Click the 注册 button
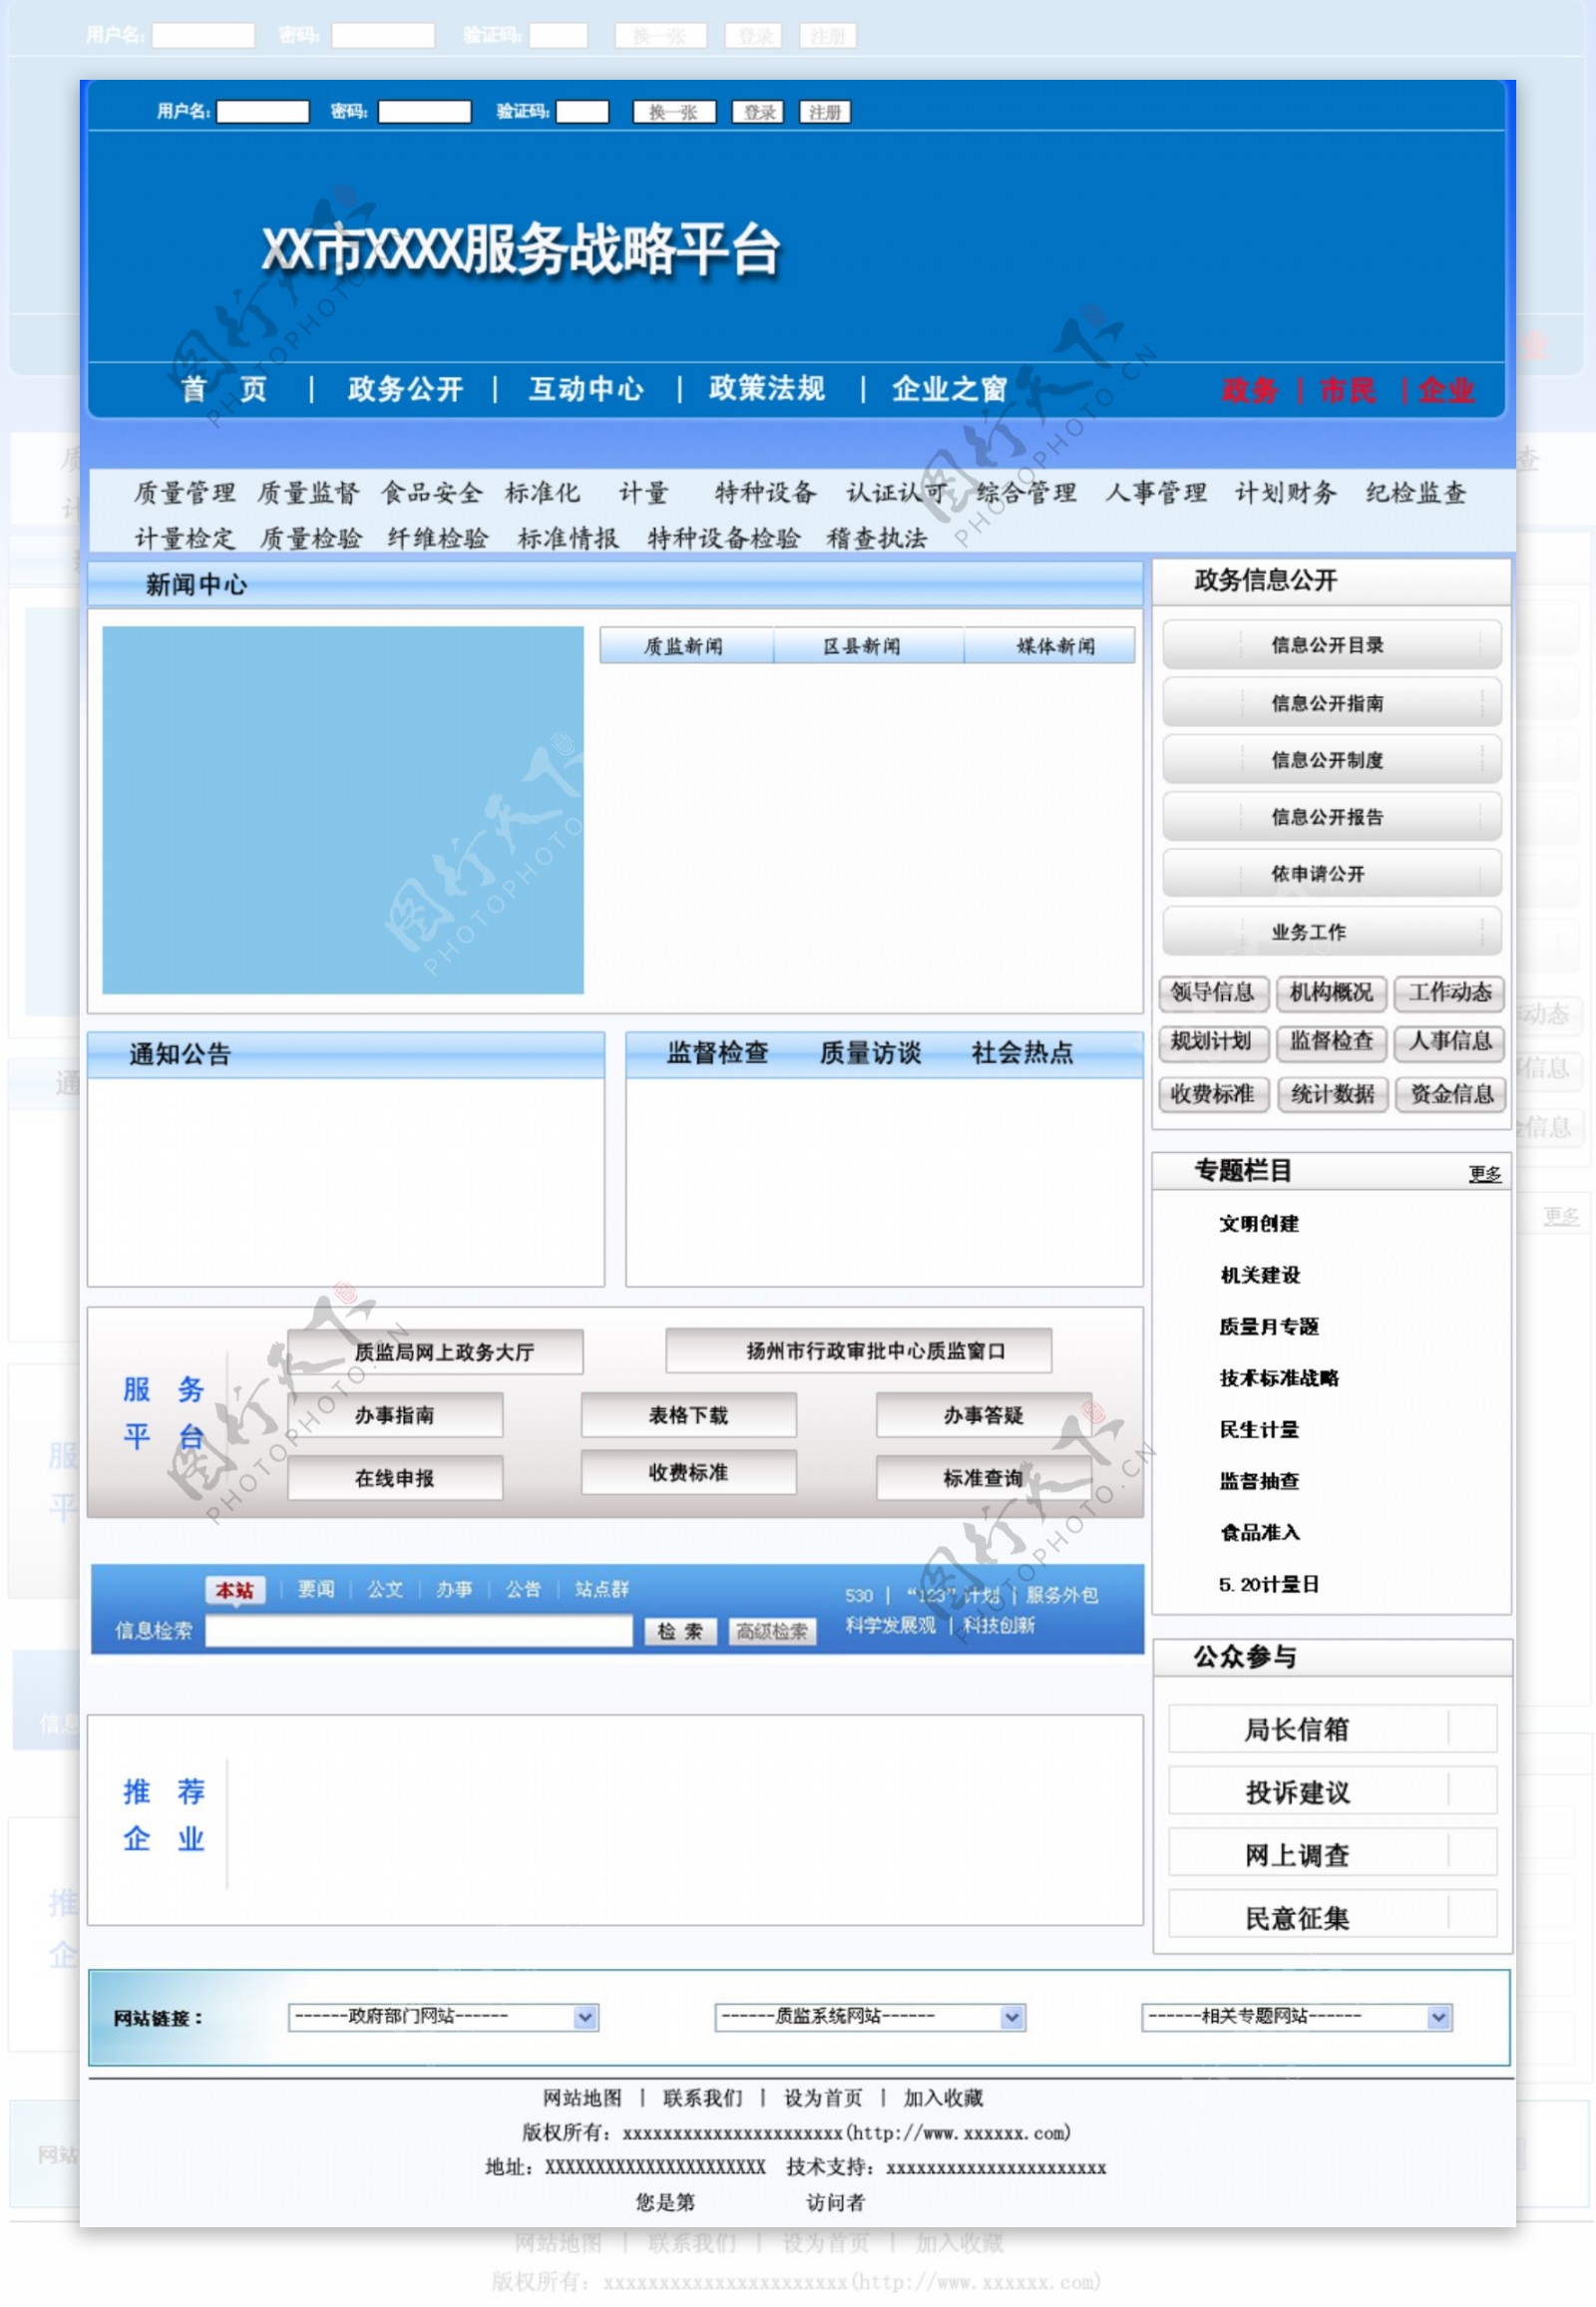This screenshot has width=1596, height=2307. [x=825, y=112]
